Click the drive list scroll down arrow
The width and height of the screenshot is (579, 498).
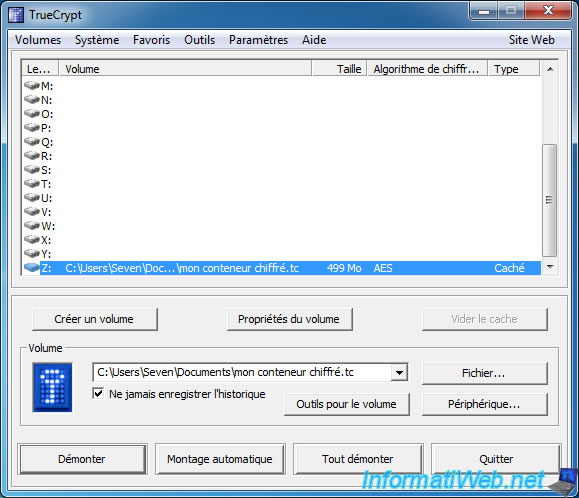pos(550,267)
